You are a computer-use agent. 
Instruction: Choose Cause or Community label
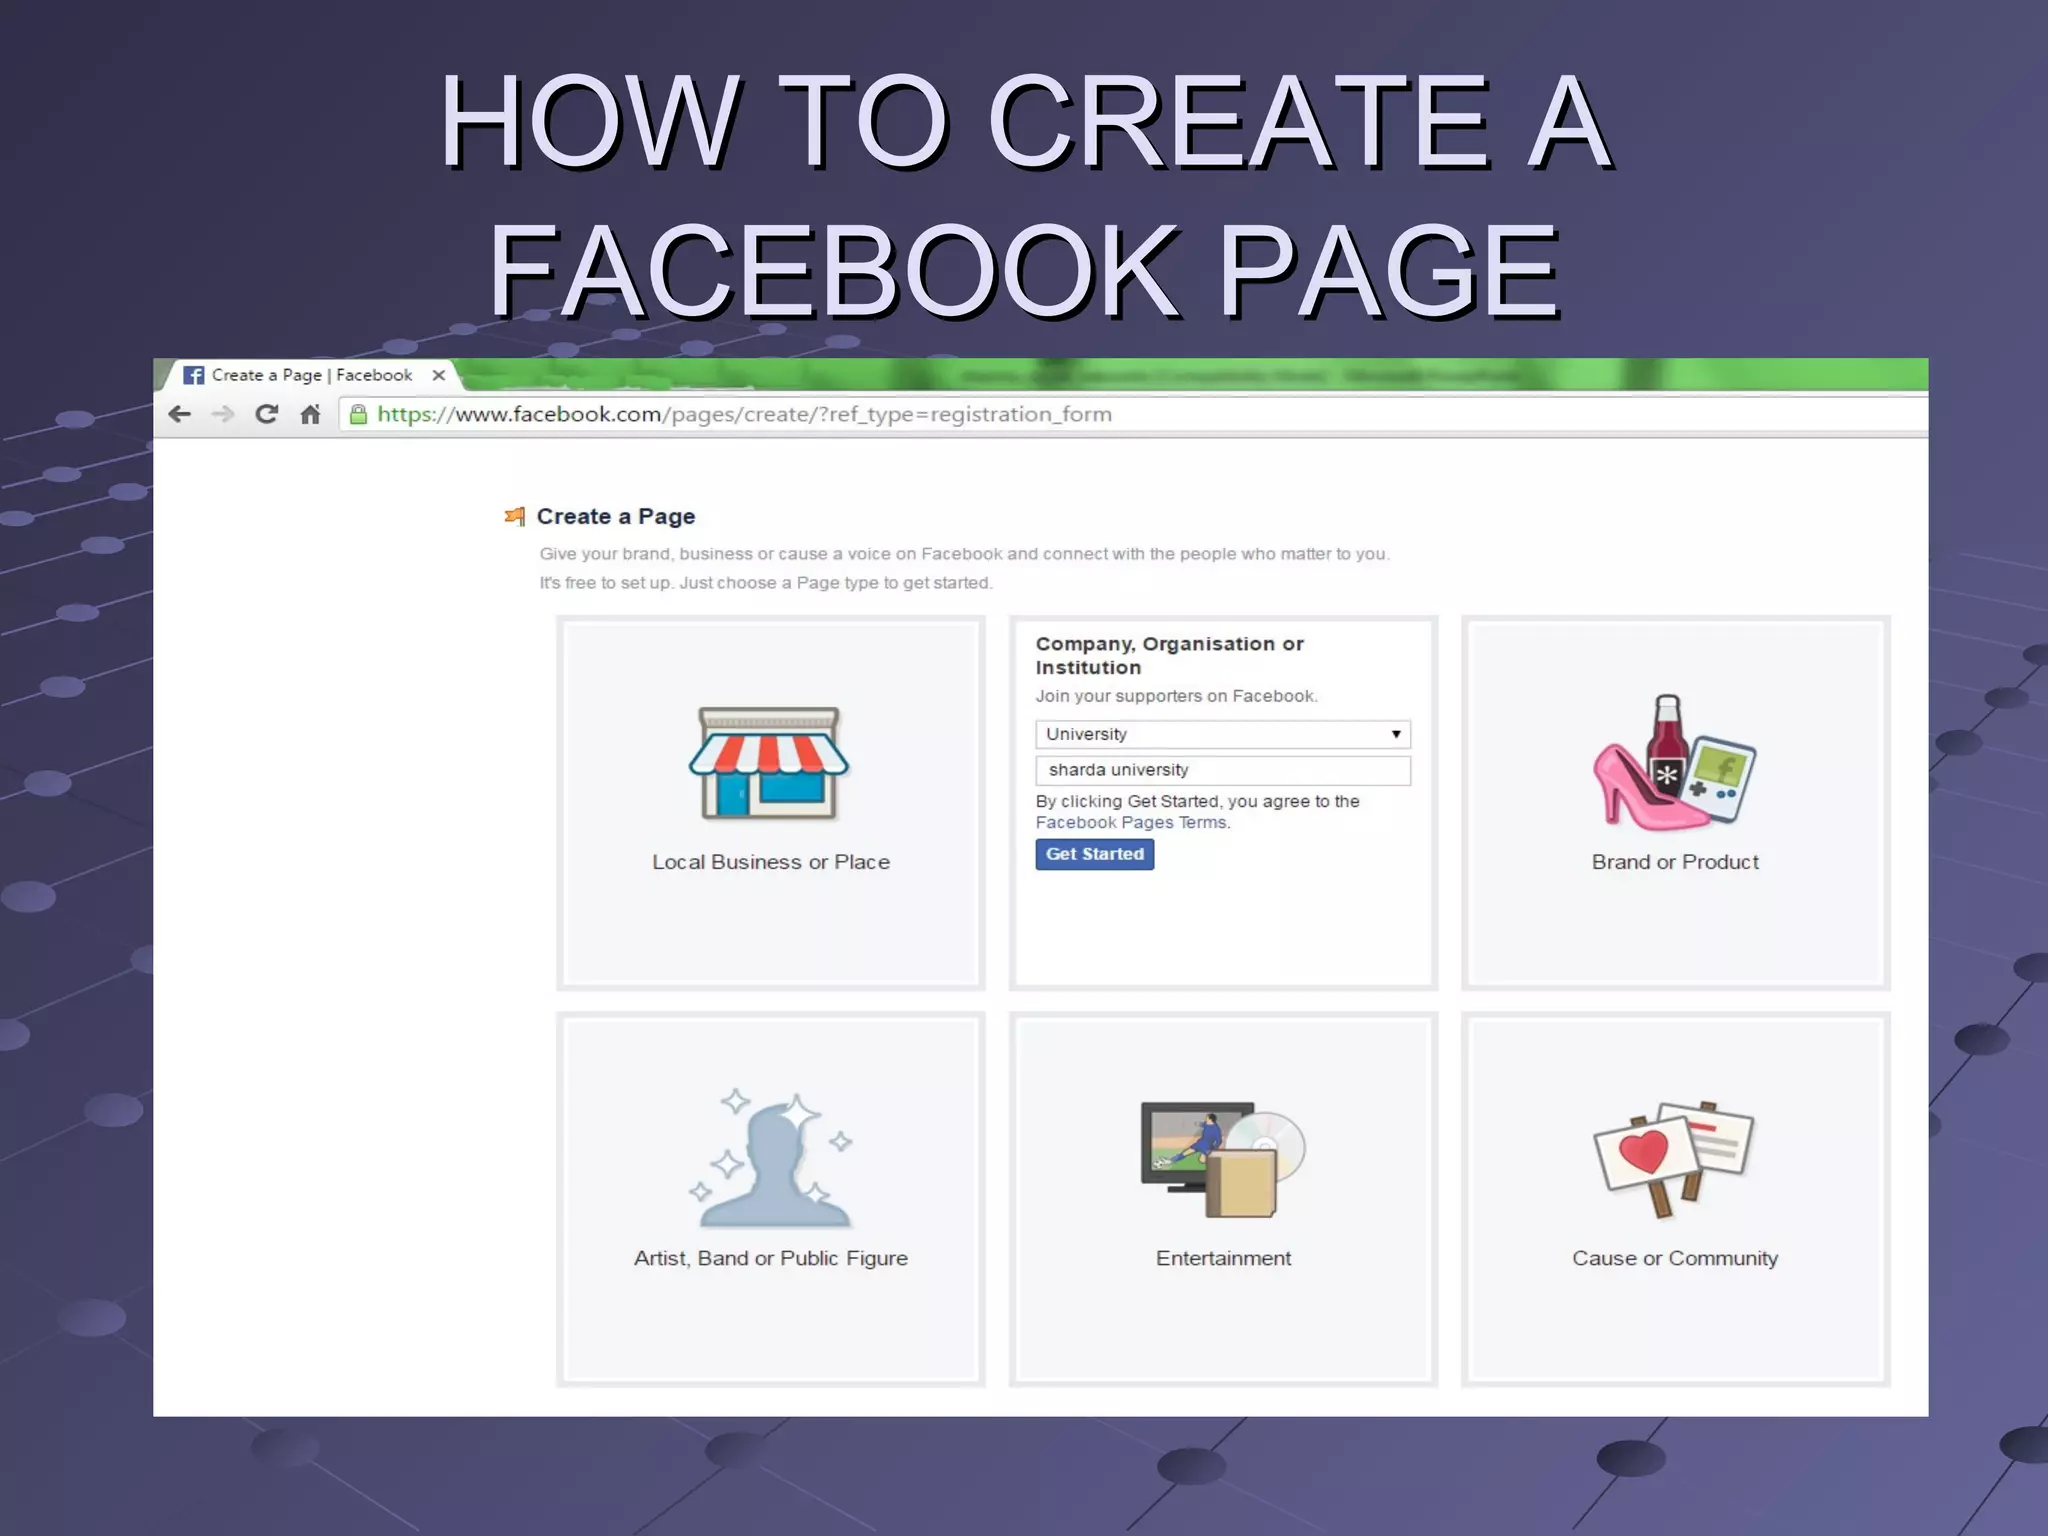click(x=1675, y=1259)
